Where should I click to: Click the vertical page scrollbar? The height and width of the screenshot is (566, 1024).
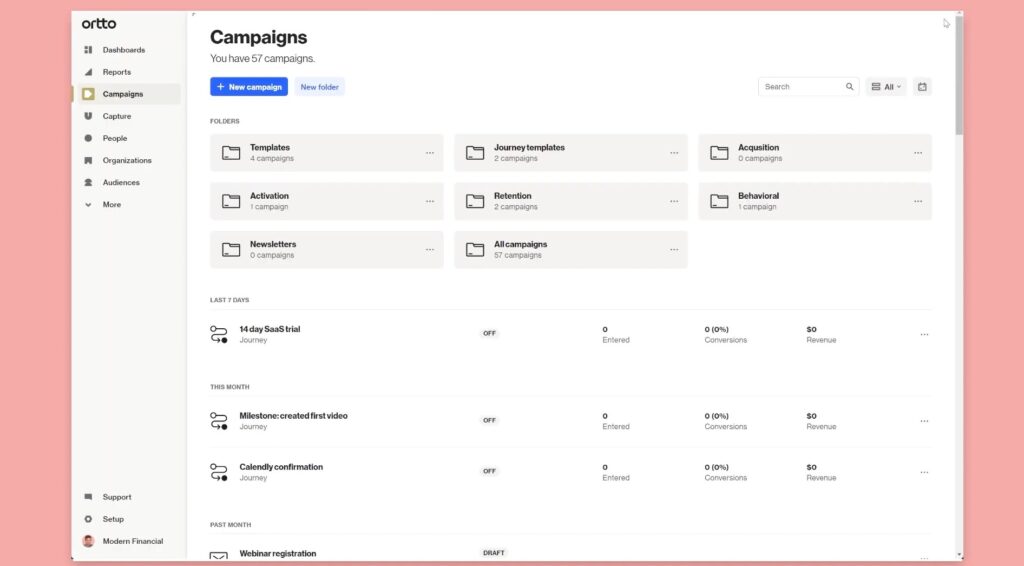[x=959, y=75]
